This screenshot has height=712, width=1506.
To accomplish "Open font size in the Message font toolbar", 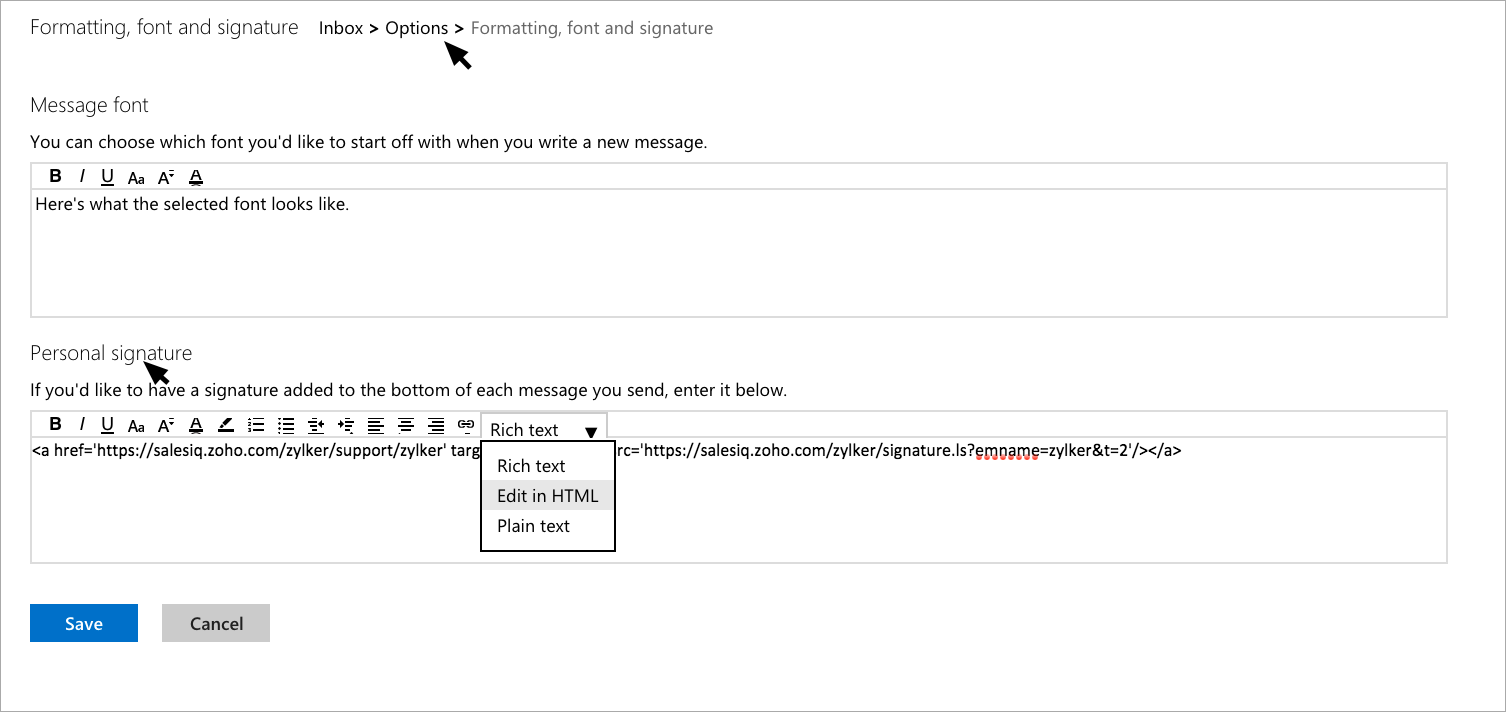I will [166, 178].
